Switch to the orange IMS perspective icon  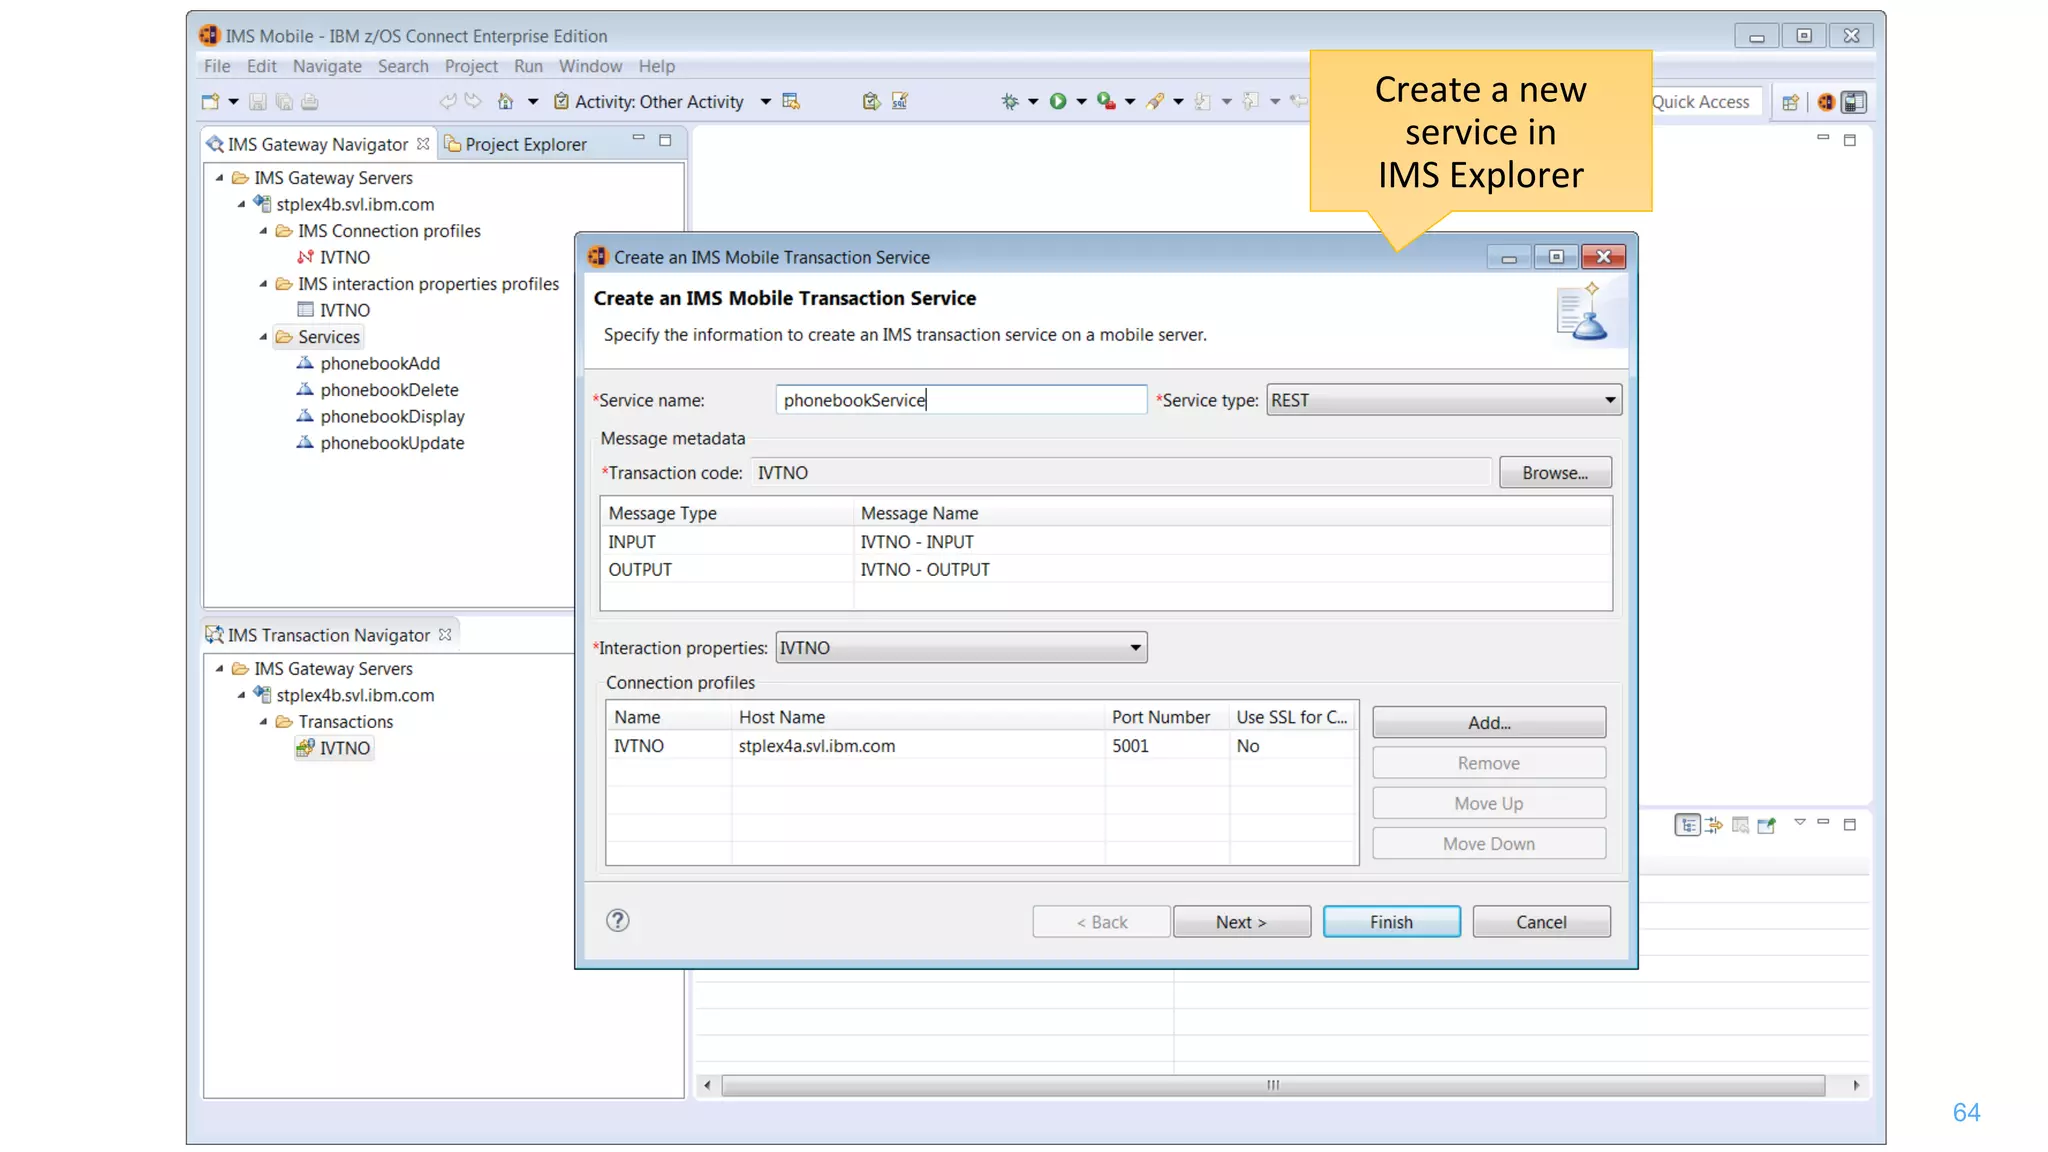(1826, 102)
